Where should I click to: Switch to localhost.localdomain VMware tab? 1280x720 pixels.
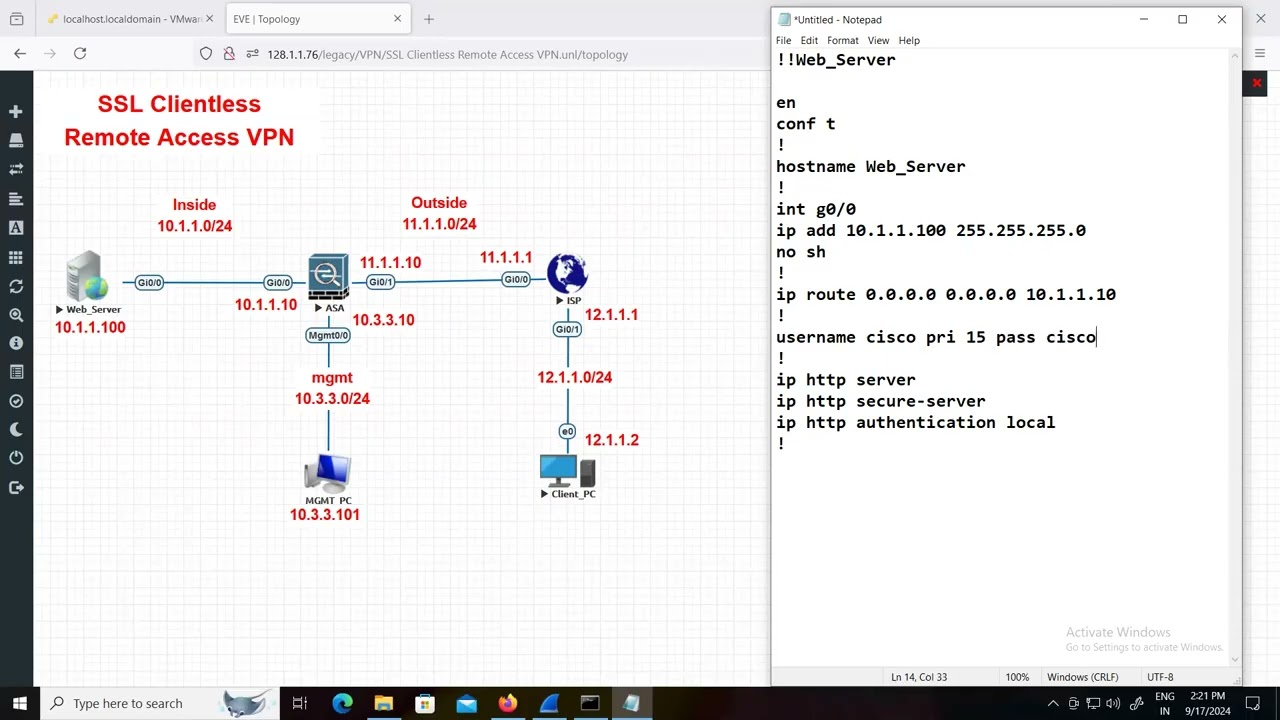click(125, 19)
